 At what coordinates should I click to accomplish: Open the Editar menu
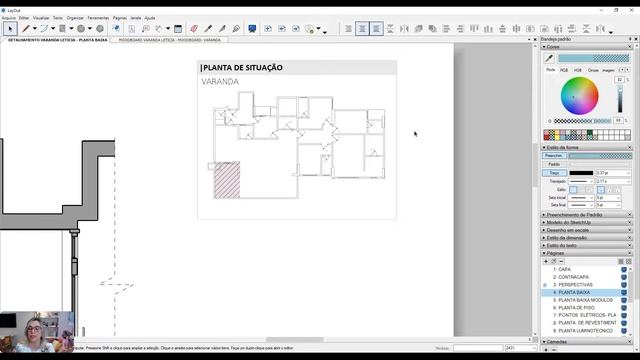coord(24,18)
